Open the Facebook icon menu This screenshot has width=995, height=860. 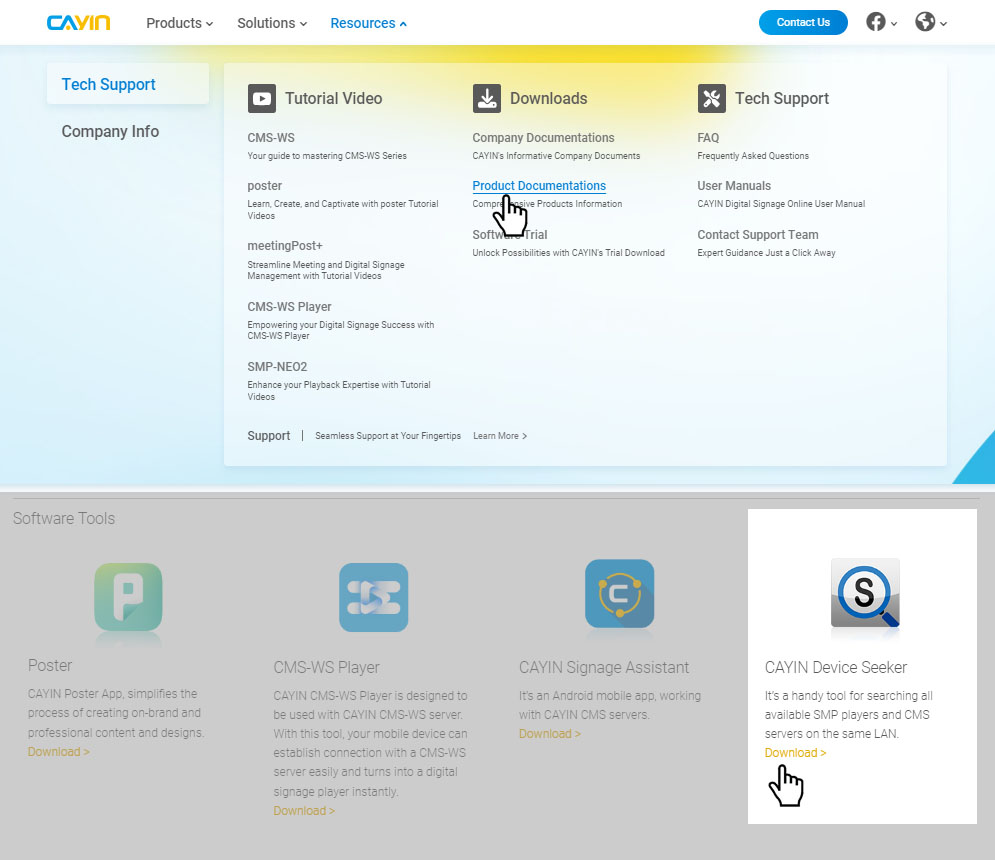[x=876, y=22]
